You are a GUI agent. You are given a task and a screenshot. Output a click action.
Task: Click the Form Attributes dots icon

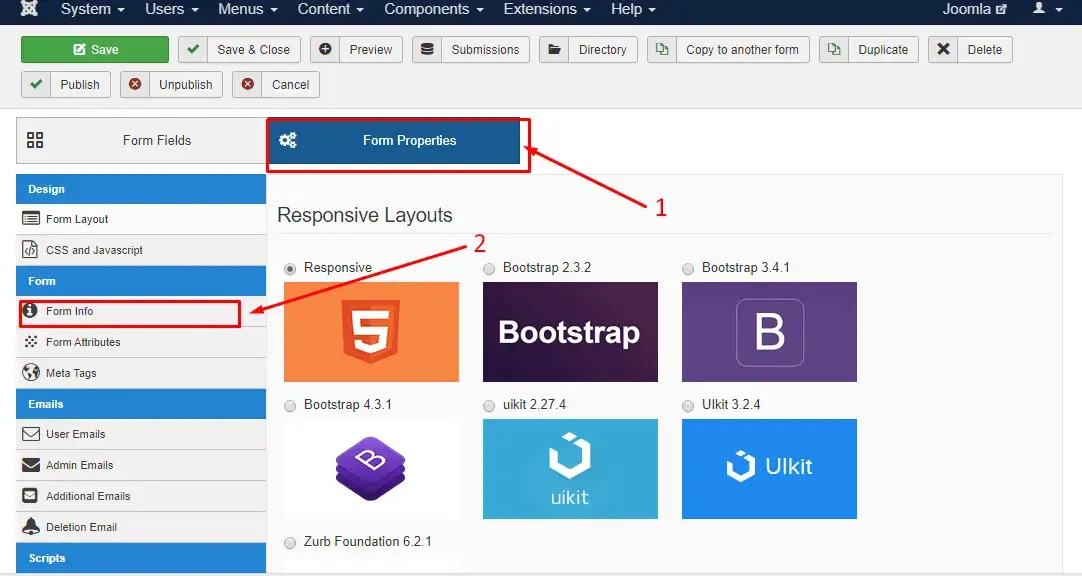tap(31, 341)
